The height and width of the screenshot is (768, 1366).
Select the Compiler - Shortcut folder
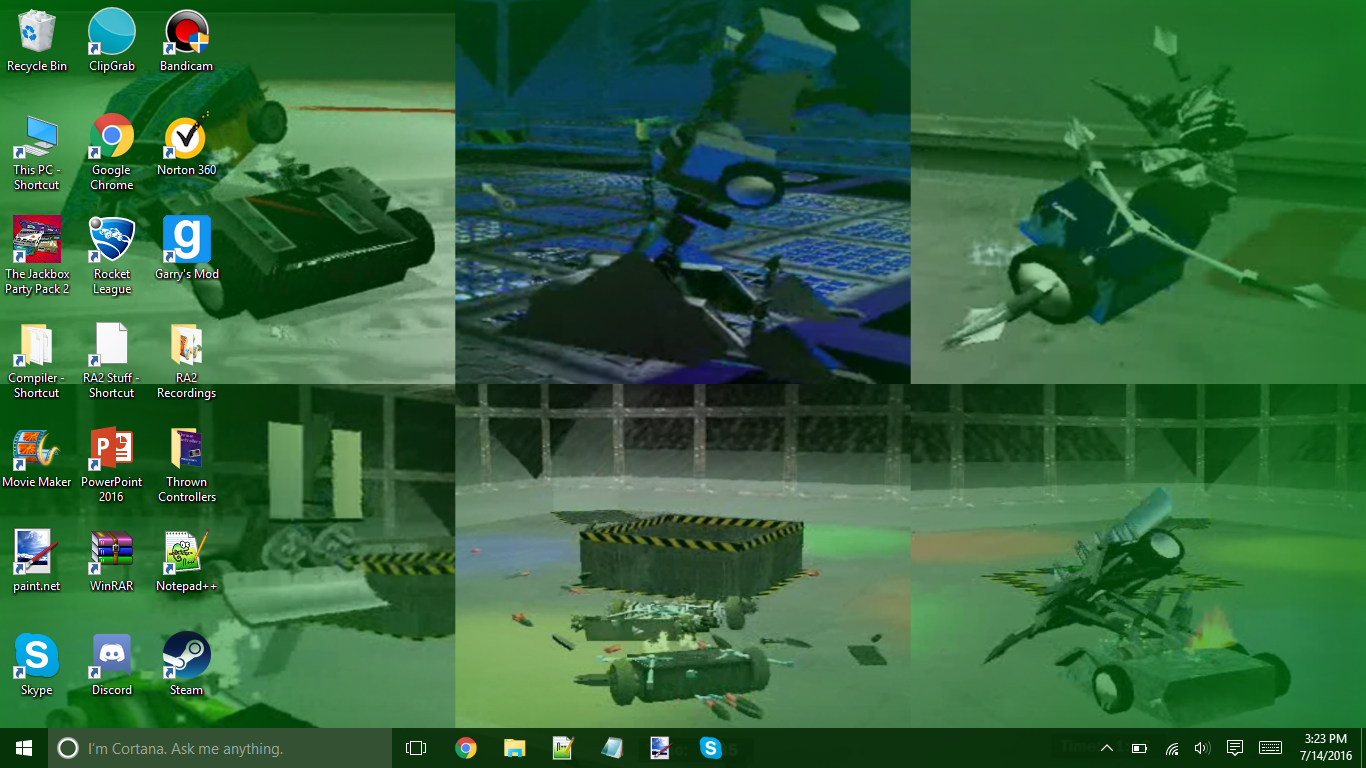click(x=37, y=360)
